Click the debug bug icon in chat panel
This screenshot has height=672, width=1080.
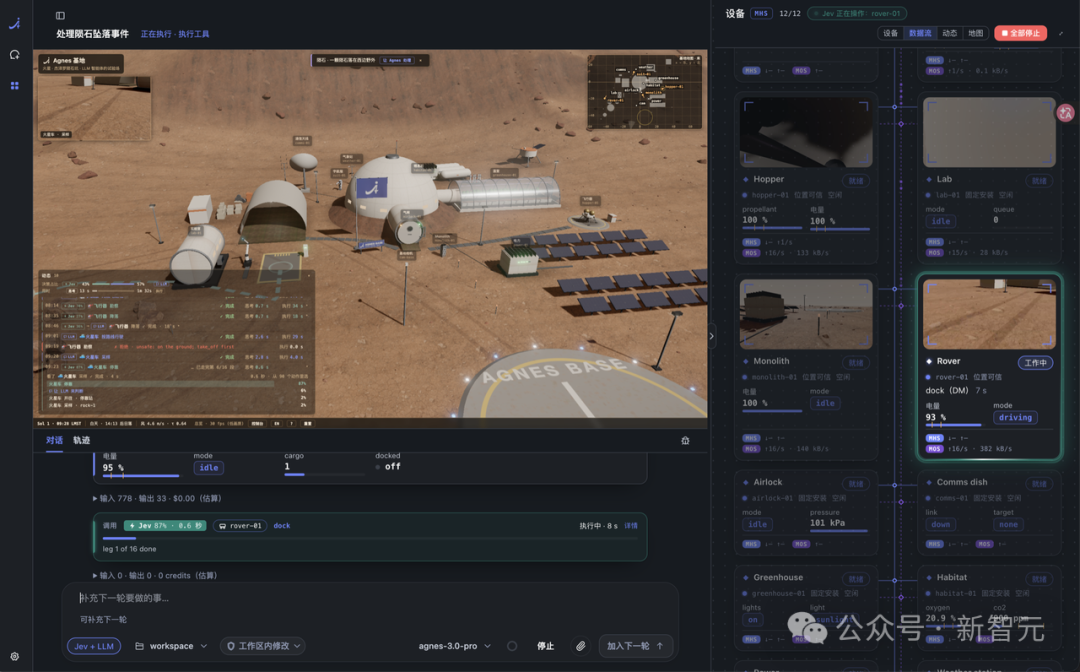point(685,441)
